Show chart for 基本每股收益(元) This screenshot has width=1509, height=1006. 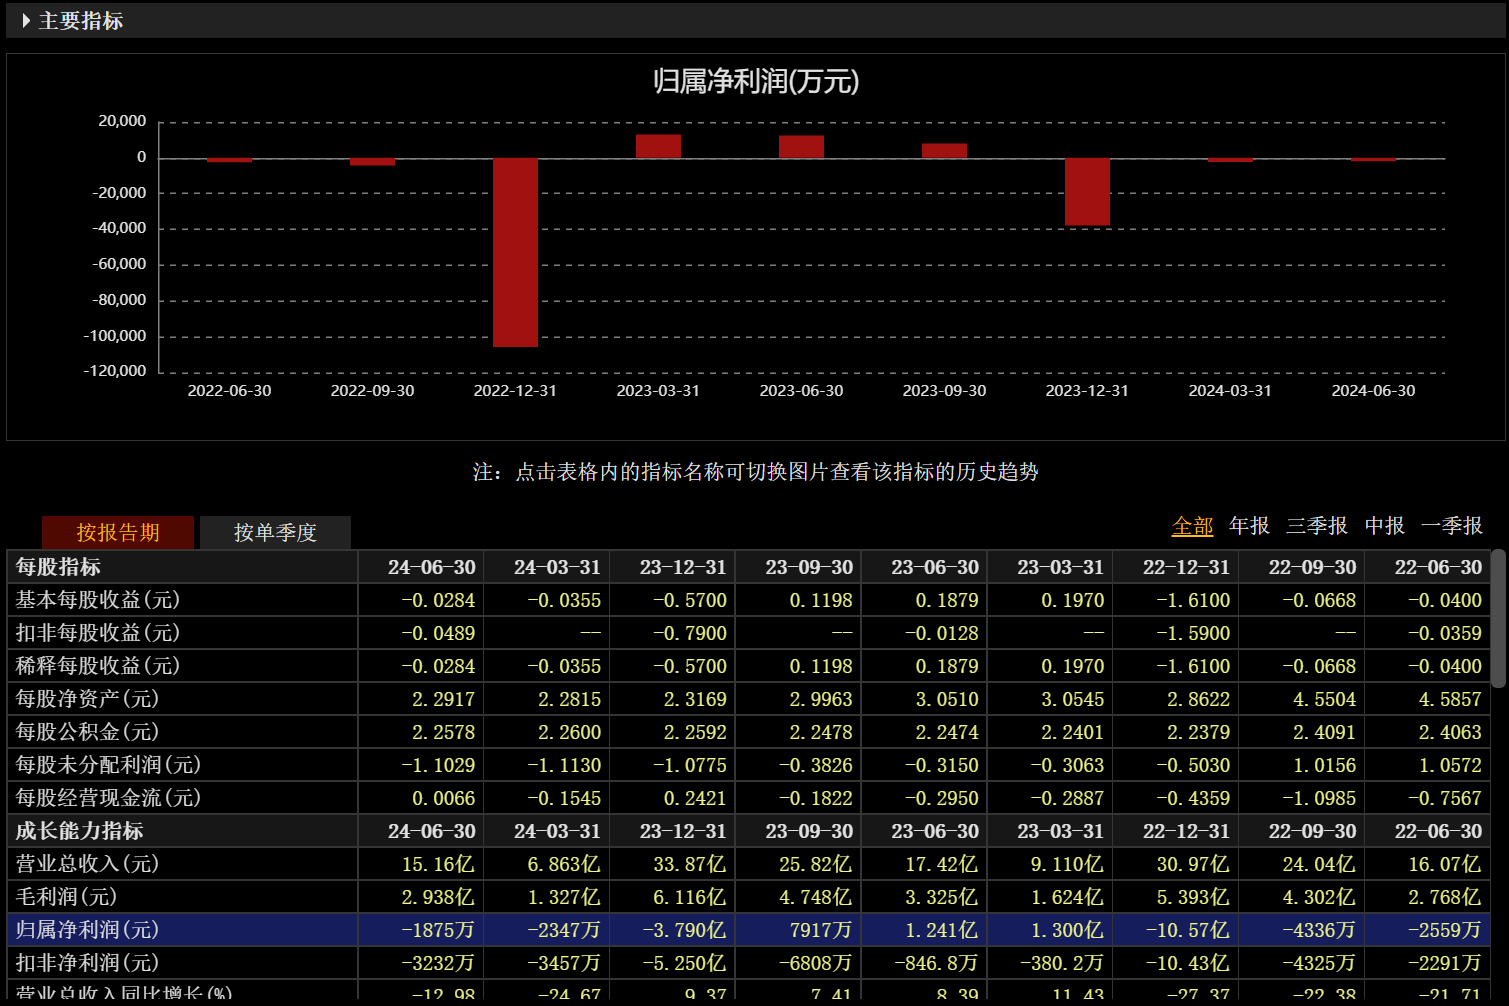98,600
